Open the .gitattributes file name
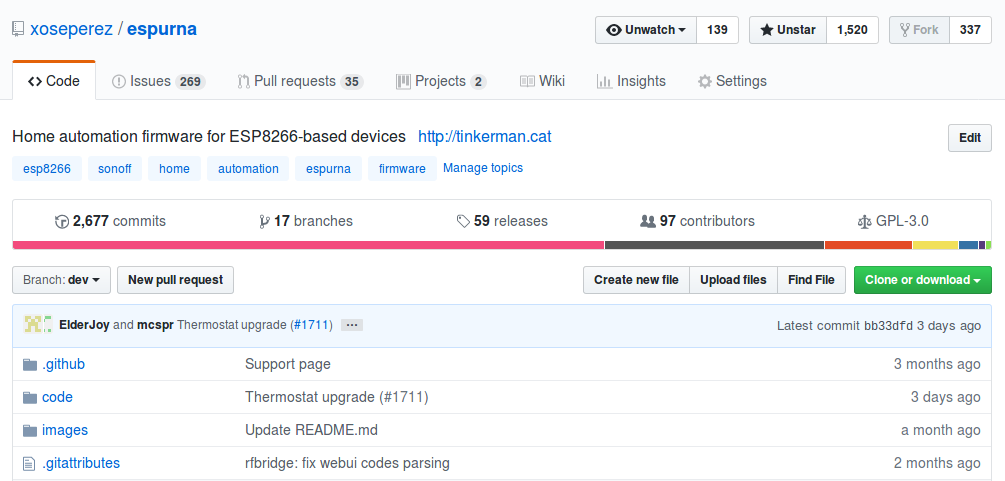 click(x=81, y=462)
